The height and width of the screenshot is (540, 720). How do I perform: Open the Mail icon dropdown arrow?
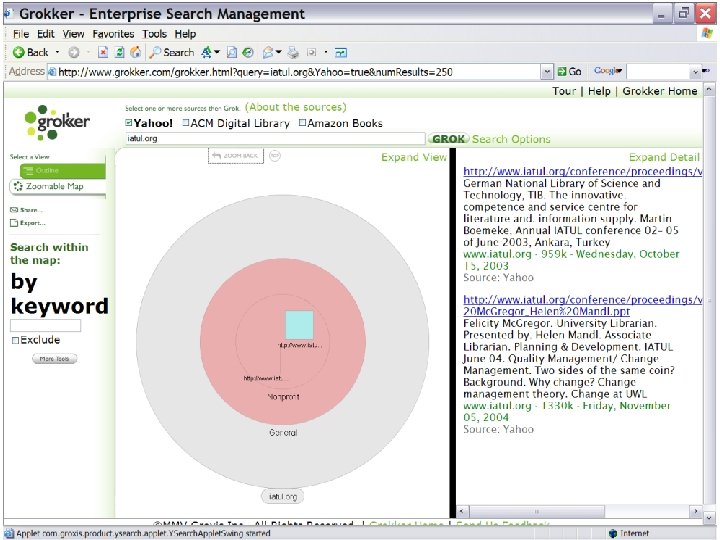coord(279,53)
